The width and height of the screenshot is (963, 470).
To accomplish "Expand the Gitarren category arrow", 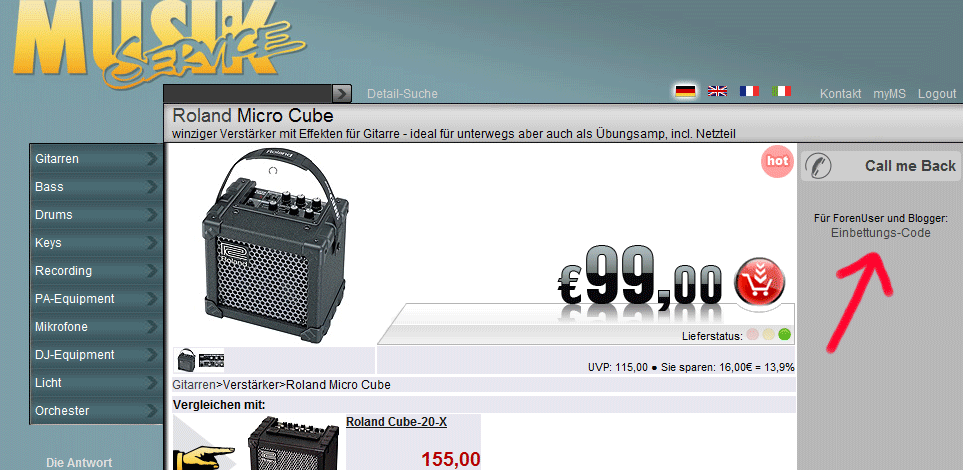I will [152, 159].
